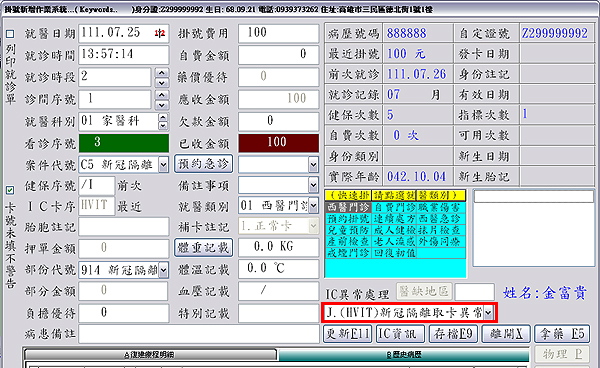Decrease 就診時段 with the down arrow
Viewport: 600px width, 368px height.
coord(162,83)
